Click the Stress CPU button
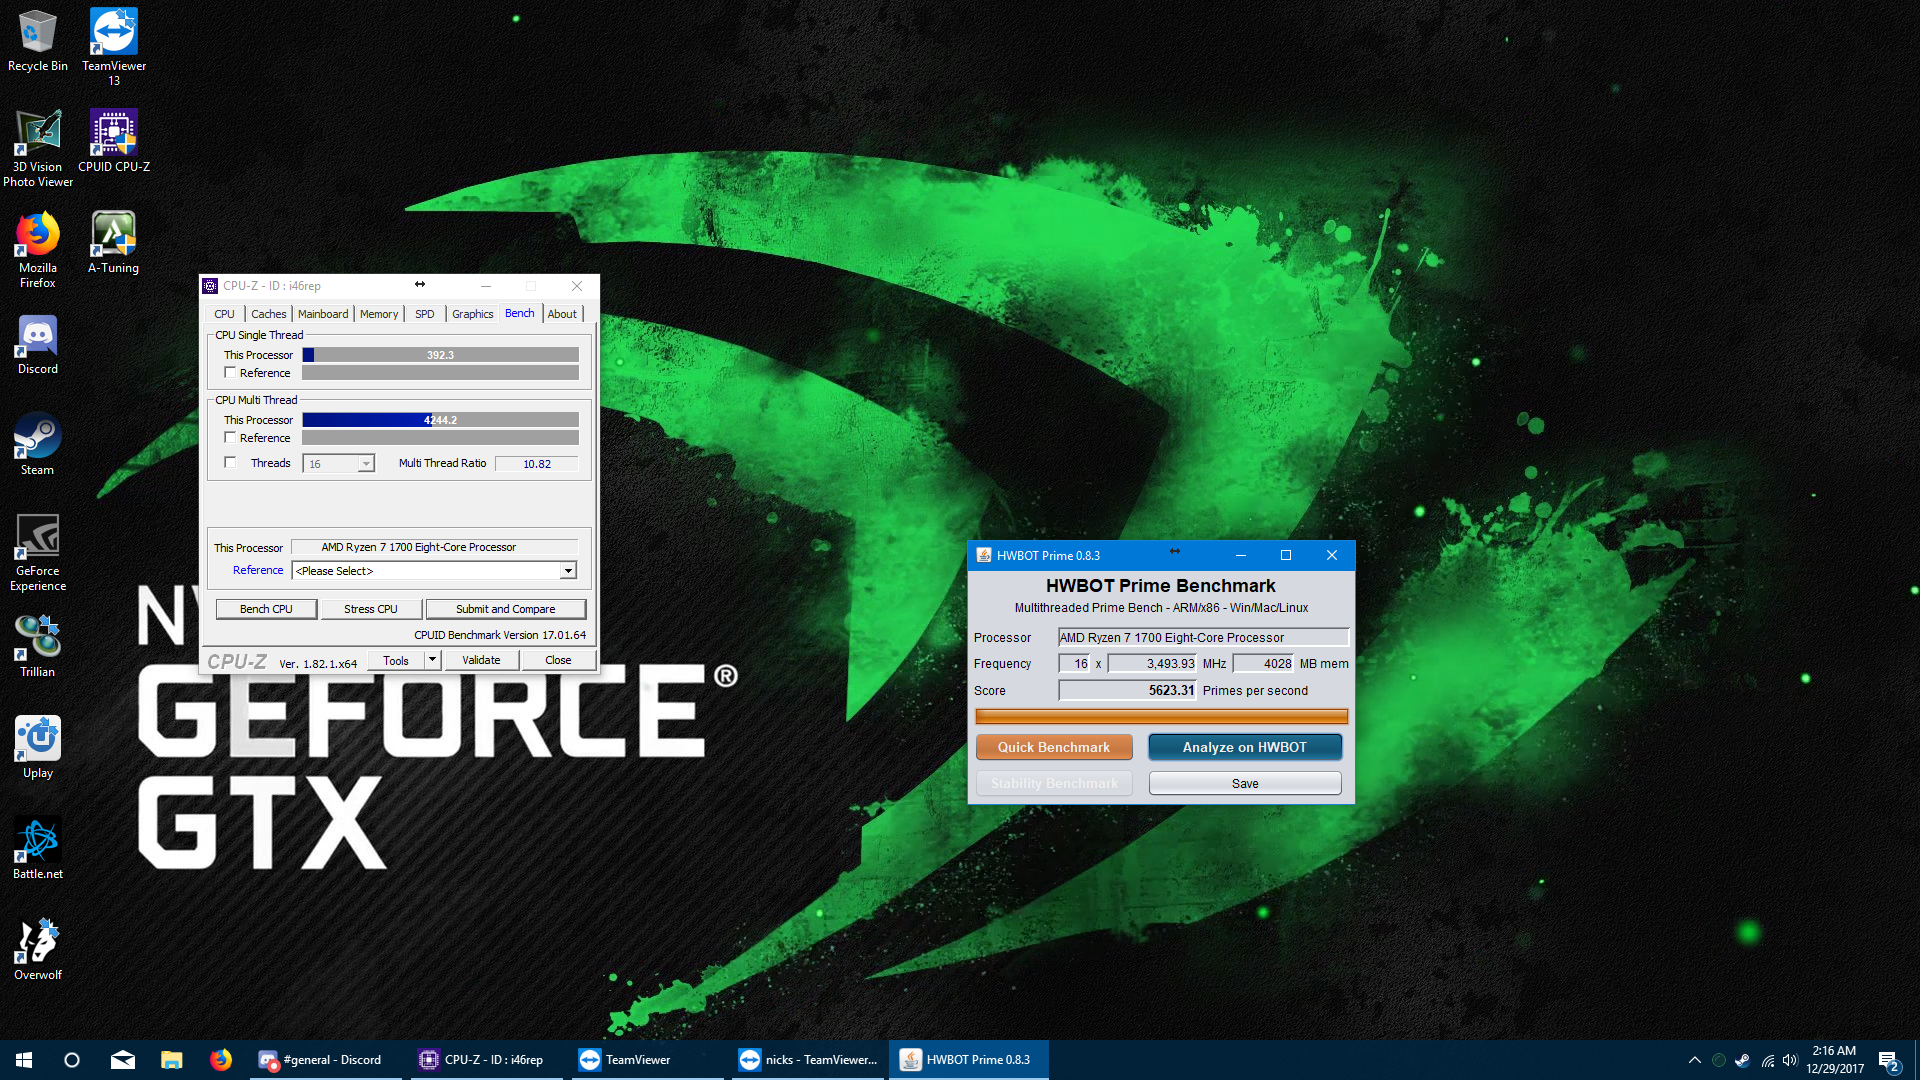The width and height of the screenshot is (1920, 1080). click(371, 609)
